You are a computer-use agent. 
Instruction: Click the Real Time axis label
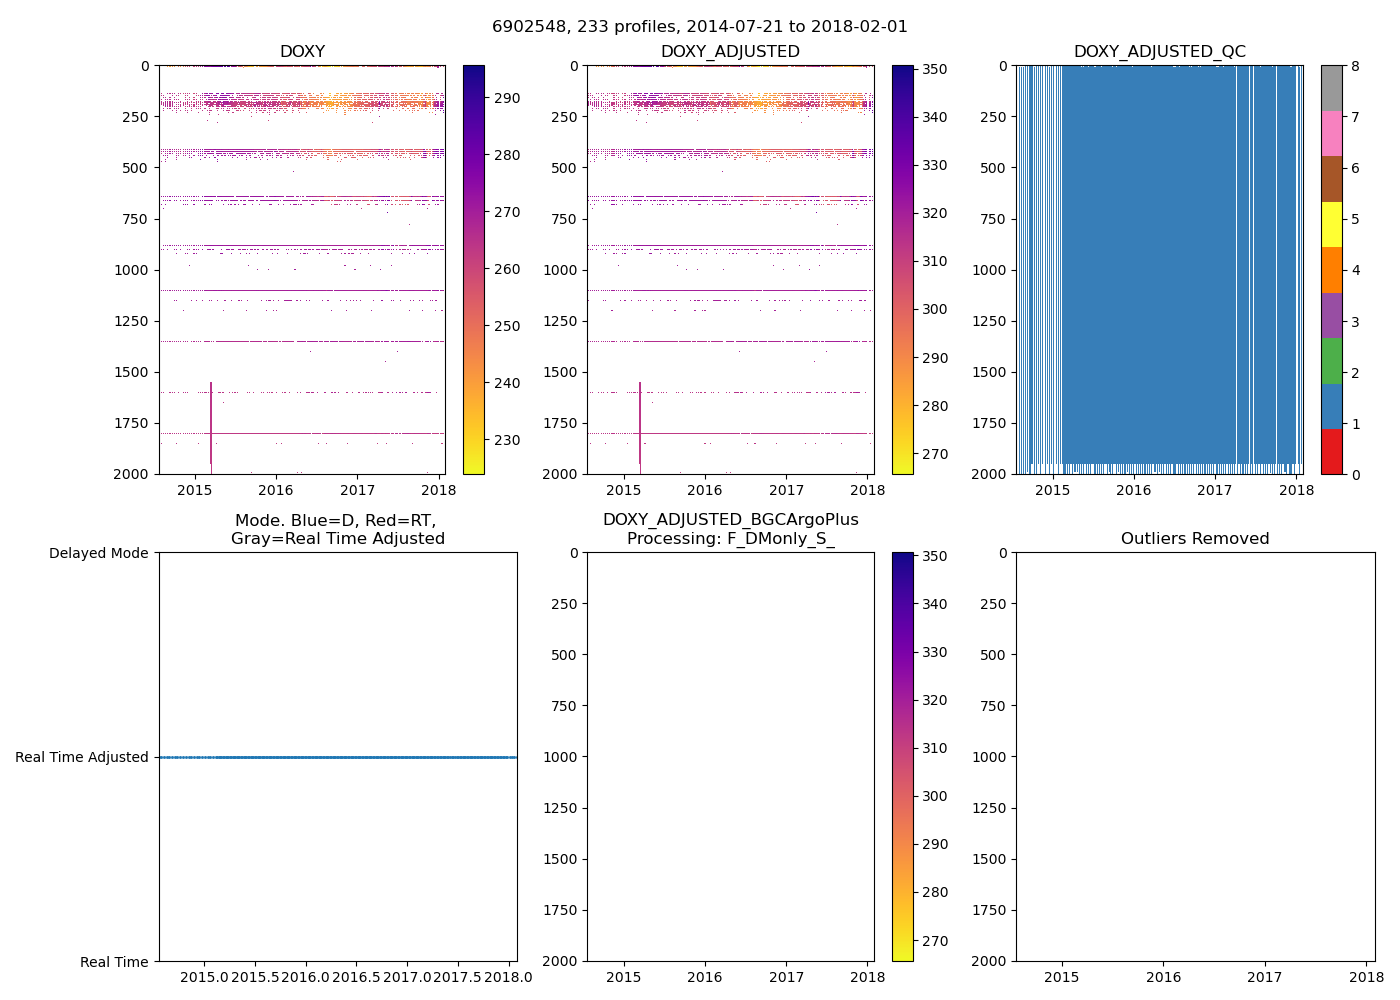pyautogui.click(x=114, y=962)
